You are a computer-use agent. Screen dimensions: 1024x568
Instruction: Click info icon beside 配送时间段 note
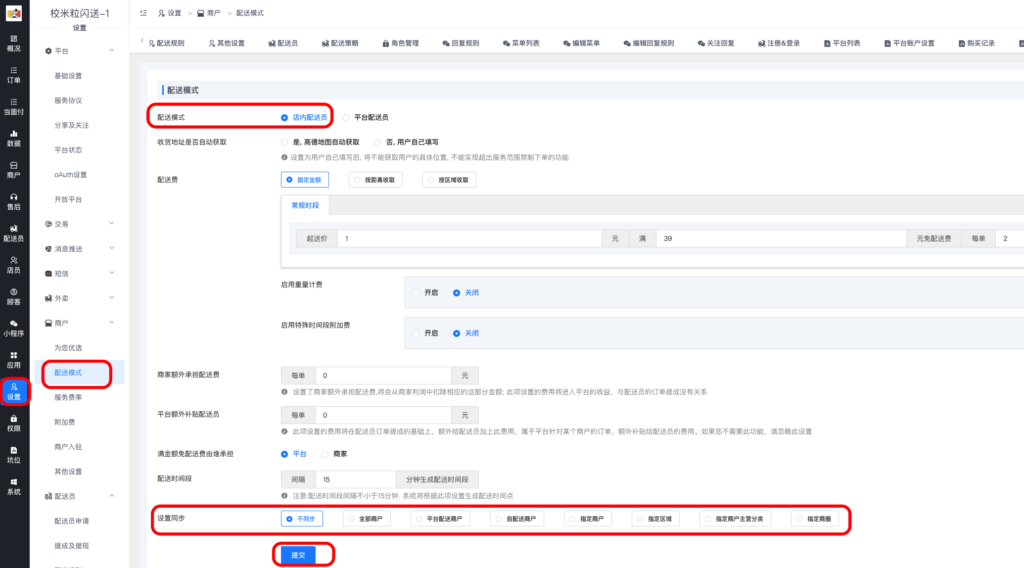point(284,496)
